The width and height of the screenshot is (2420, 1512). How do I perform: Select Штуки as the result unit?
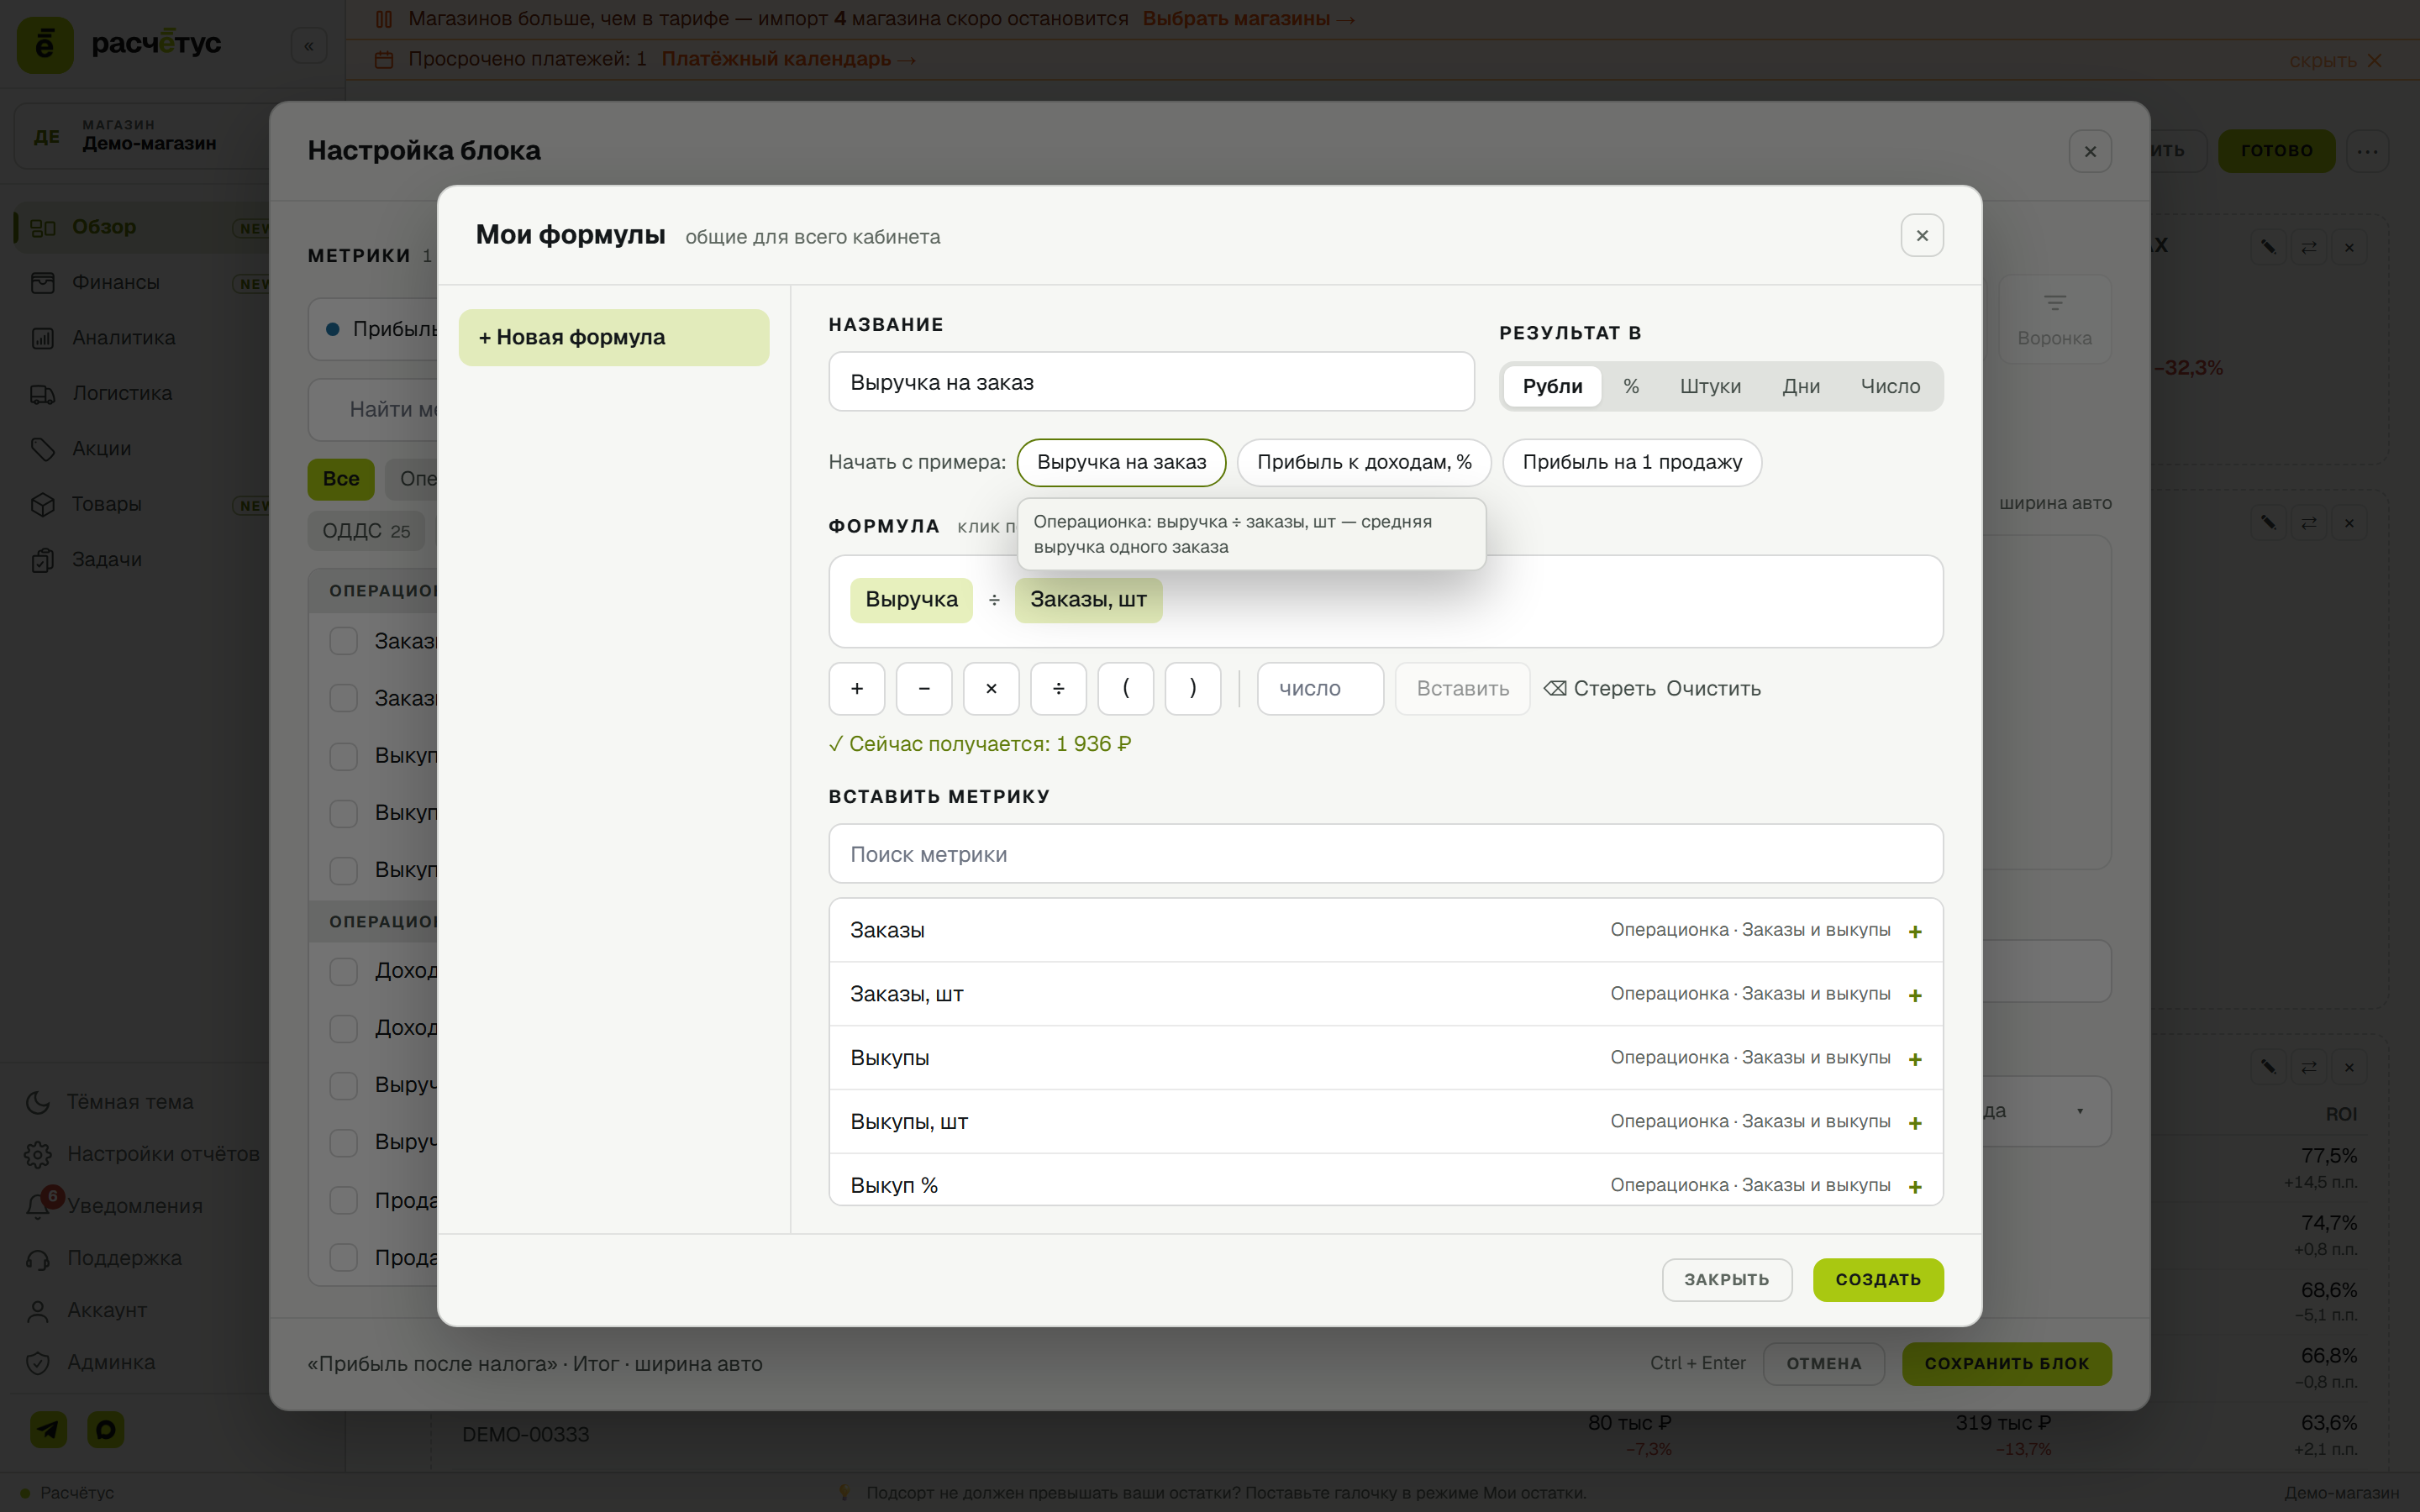tap(1710, 386)
